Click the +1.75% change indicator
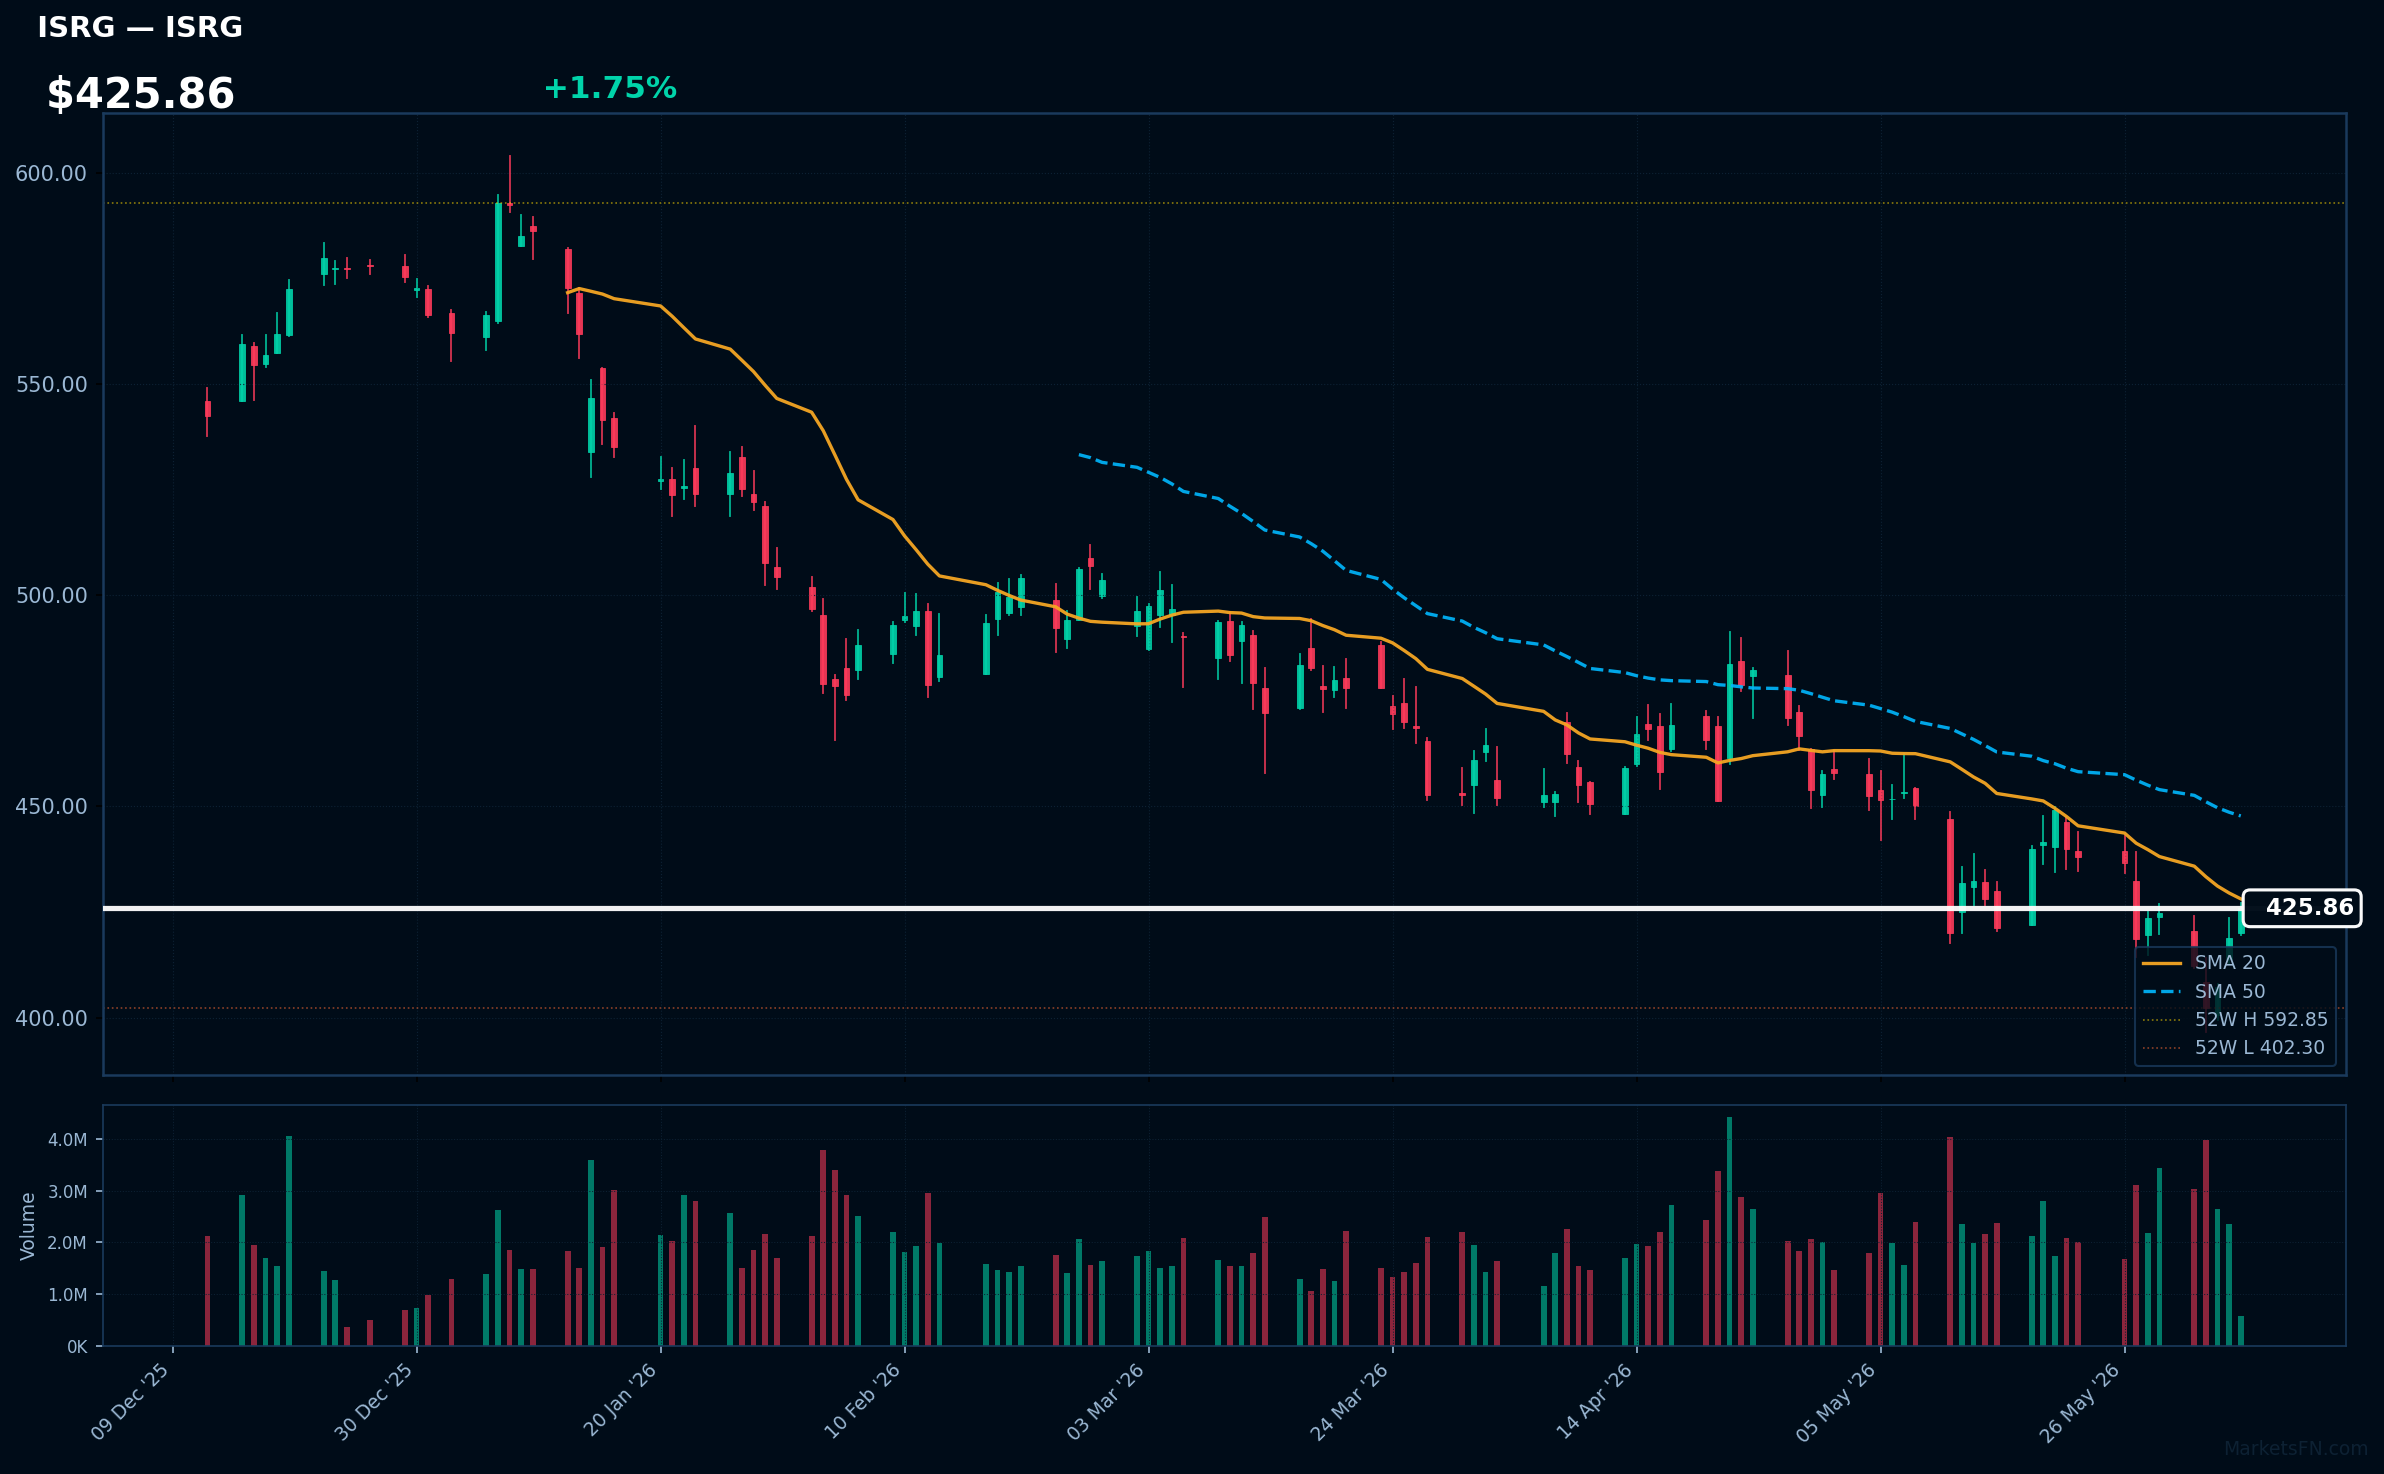 coord(610,89)
